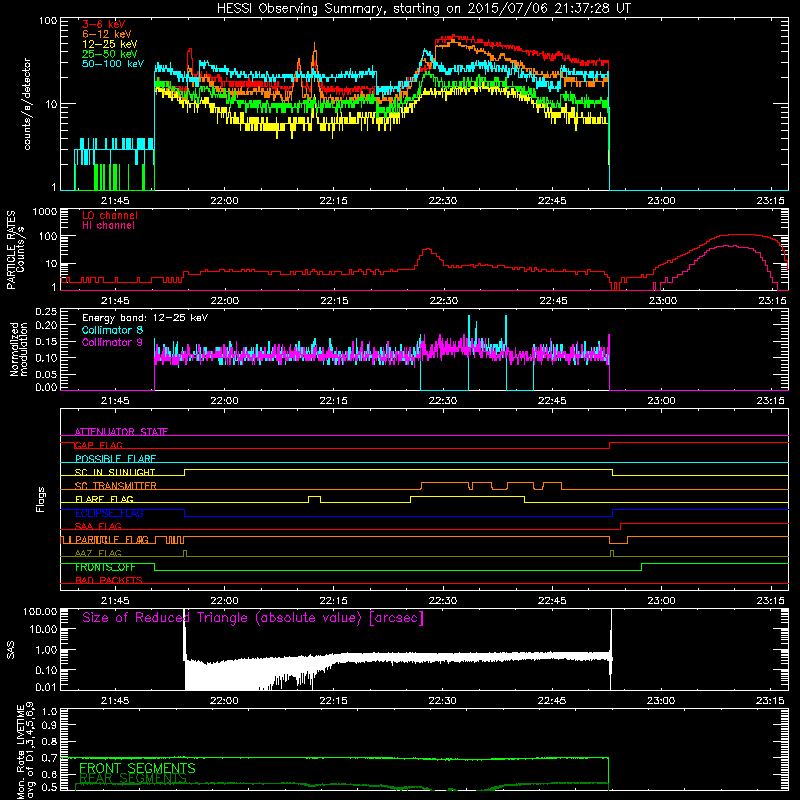Select the '50-100 keV' cyan legend label
The image size is (800, 800).
click(x=113, y=64)
